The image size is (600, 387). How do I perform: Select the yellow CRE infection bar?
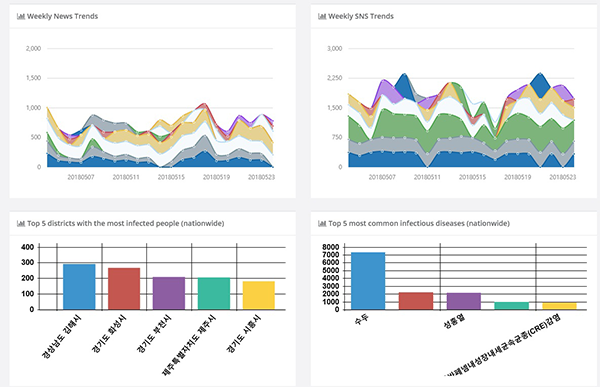559,306
